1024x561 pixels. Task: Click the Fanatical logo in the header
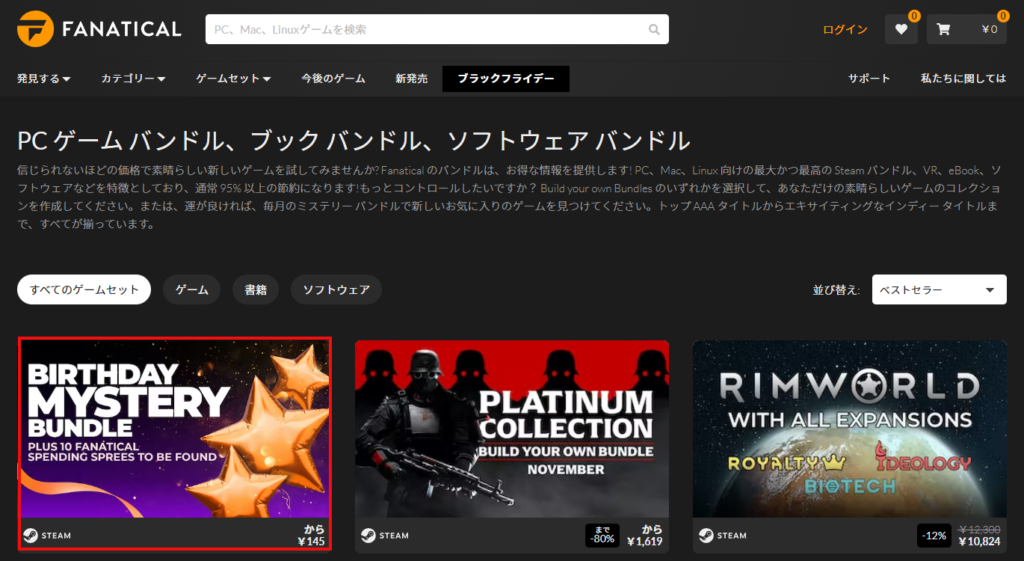99,29
